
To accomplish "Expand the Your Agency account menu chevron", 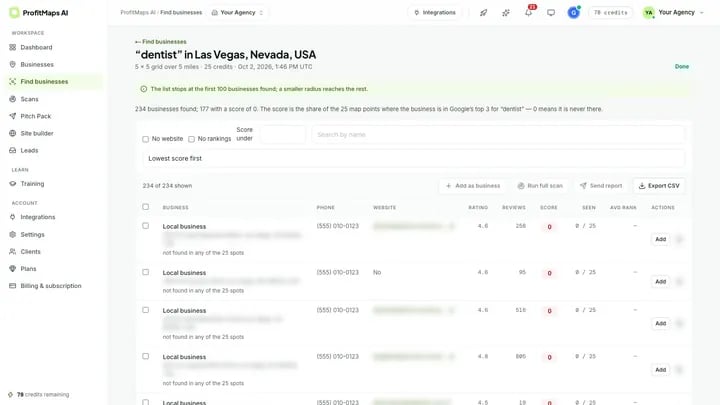I will coord(702,13).
